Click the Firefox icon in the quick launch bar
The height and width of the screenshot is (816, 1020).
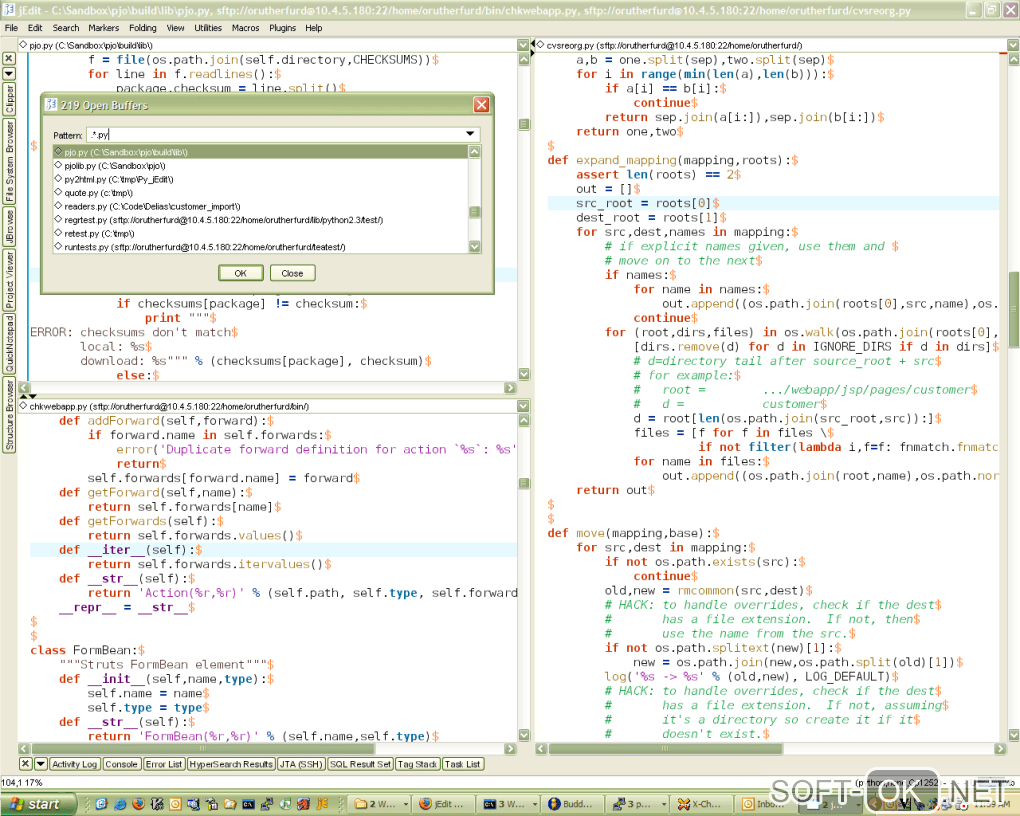pos(137,804)
